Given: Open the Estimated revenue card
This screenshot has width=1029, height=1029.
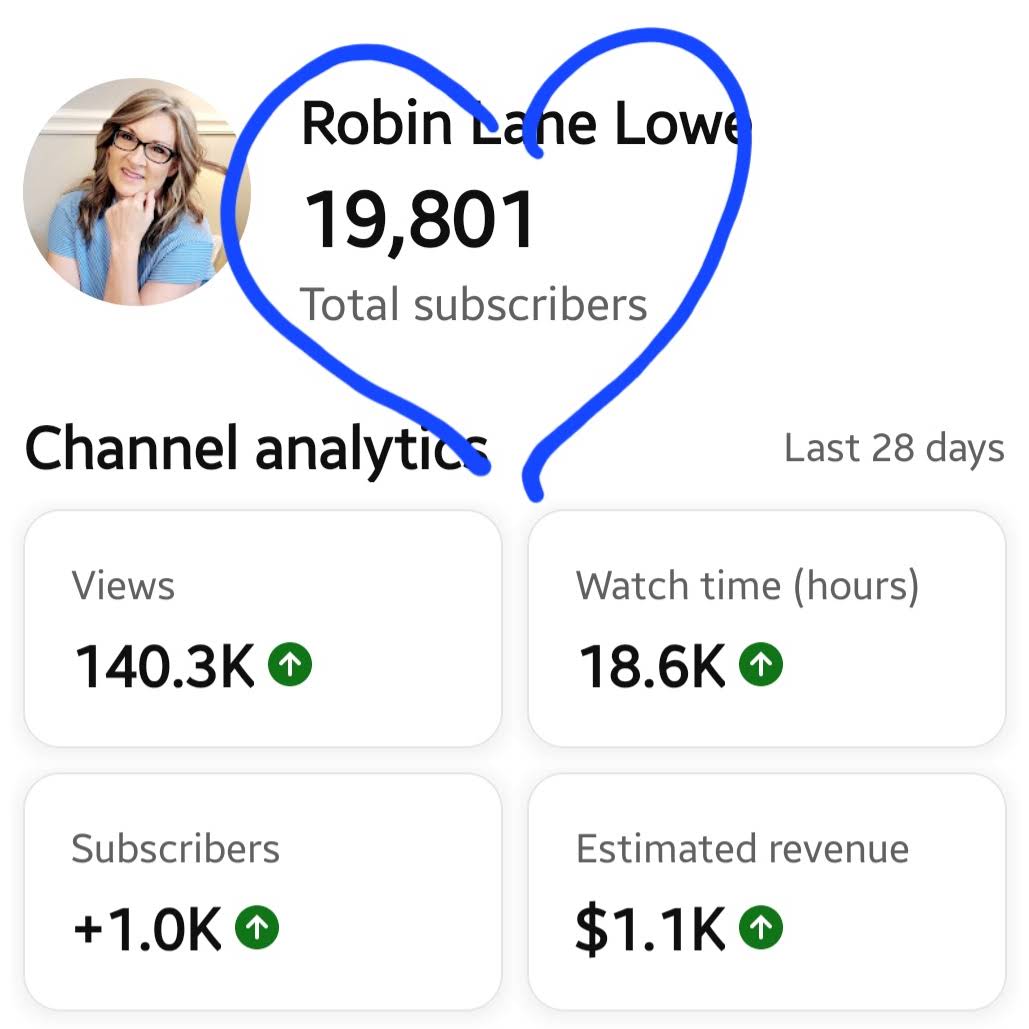Looking at the screenshot, I should click(x=767, y=892).
